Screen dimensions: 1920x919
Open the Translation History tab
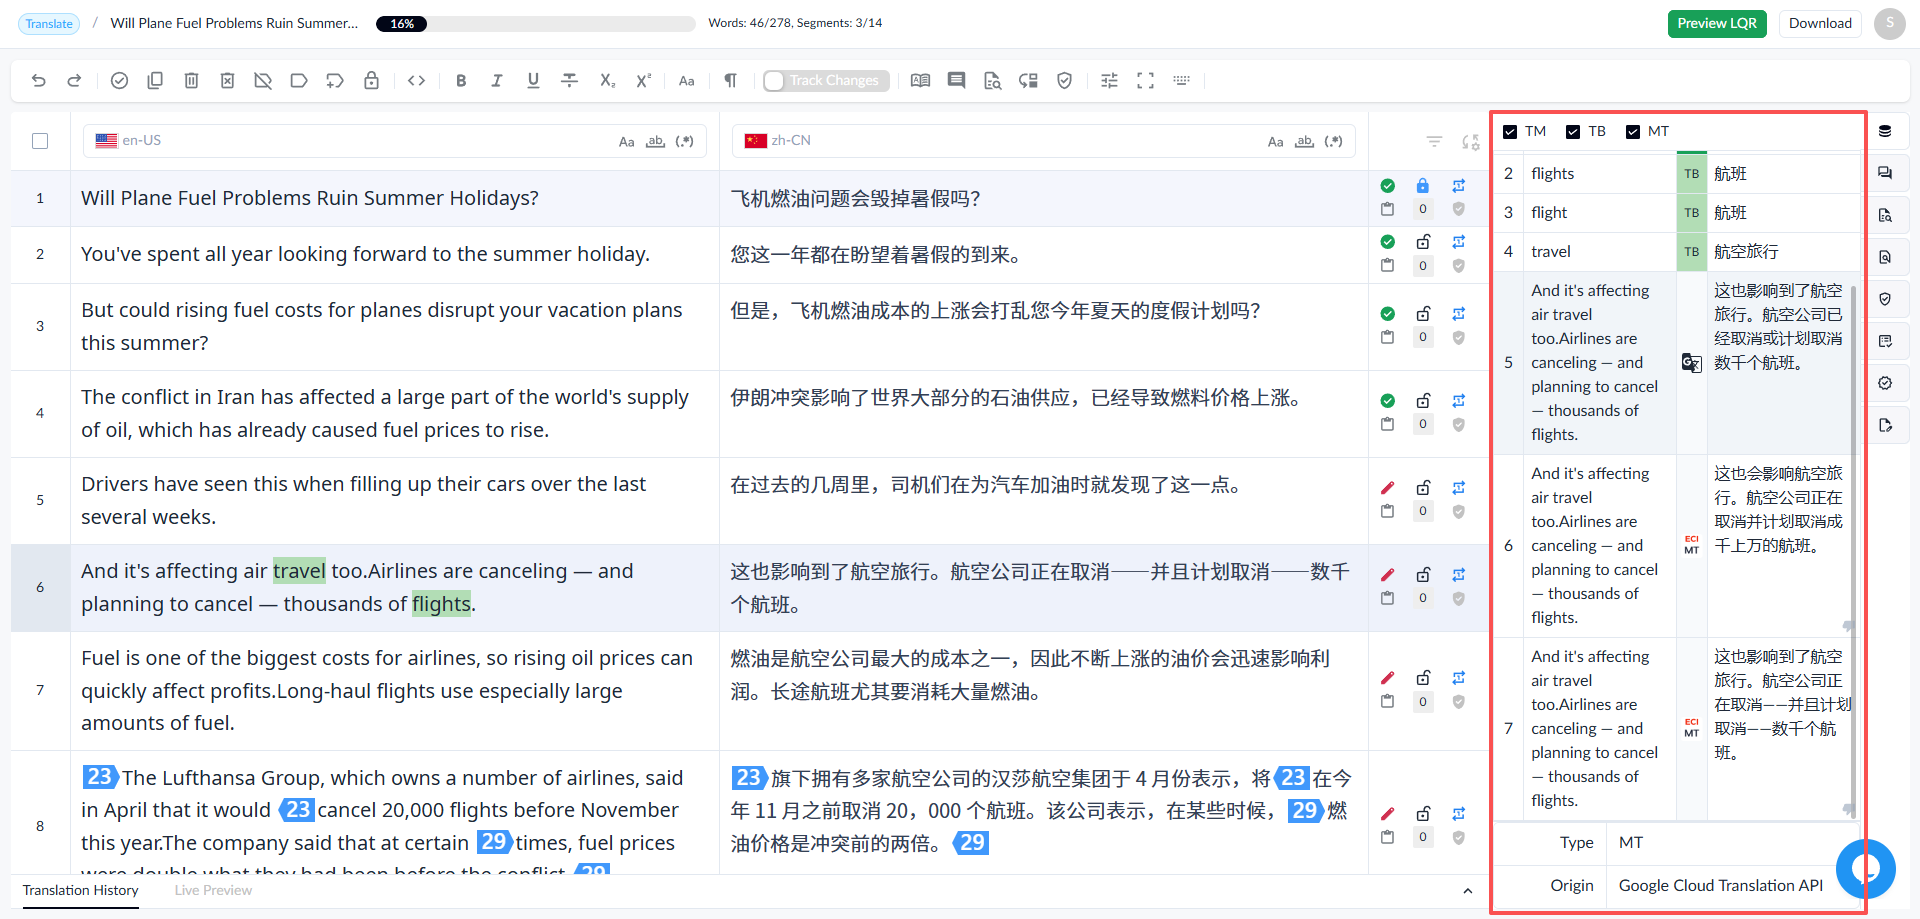click(x=81, y=890)
